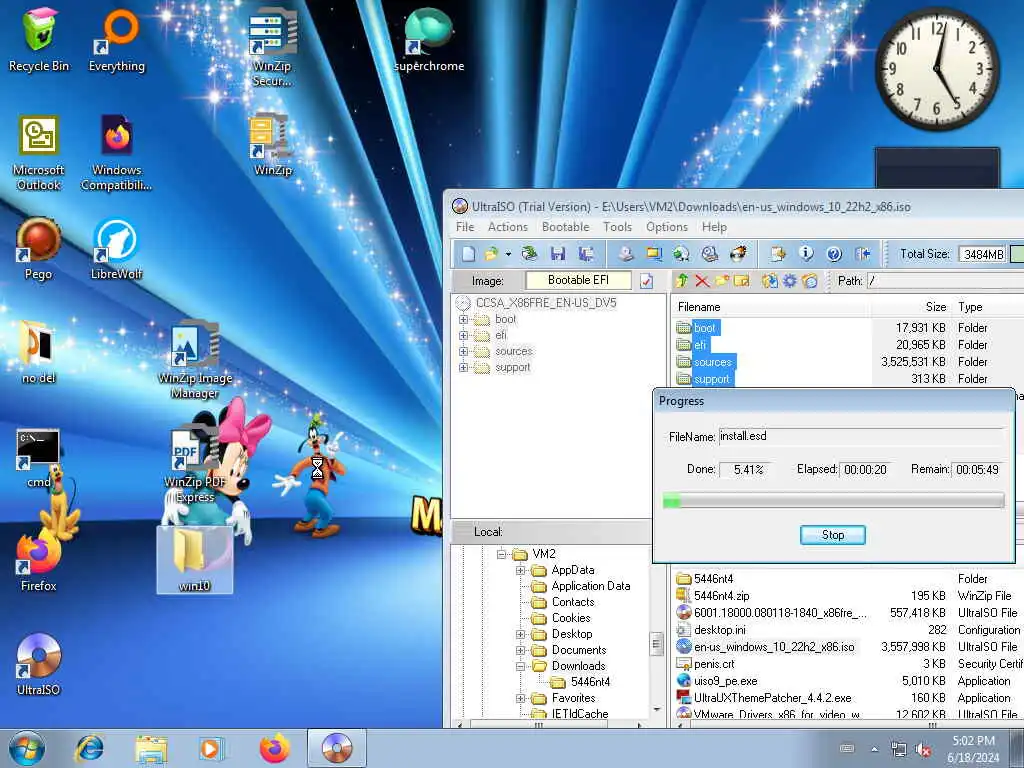Click the Compress ISO monitor toolbar icon
The width and height of the screenshot is (1024, 768).
tap(654, 254)
